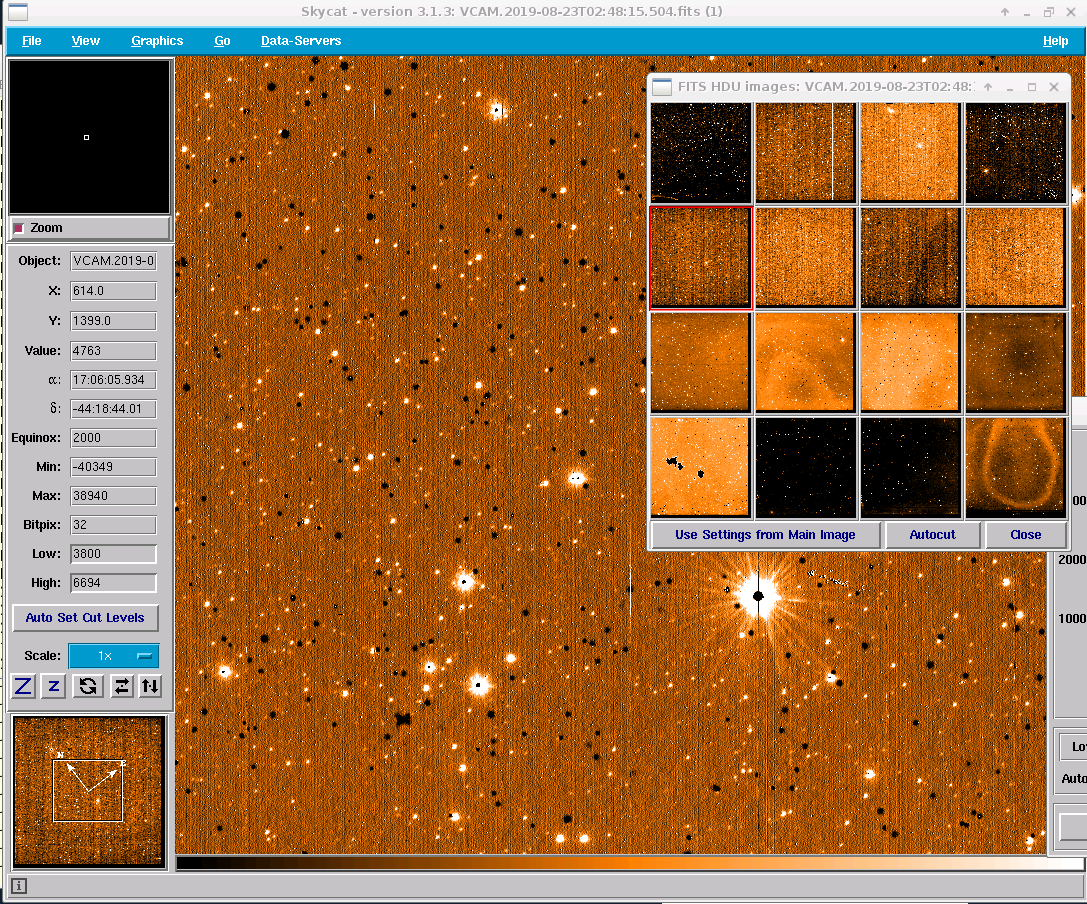Open the Graphics menu
The width and height of the screenshot is (1087, 904).
point(157,41)
